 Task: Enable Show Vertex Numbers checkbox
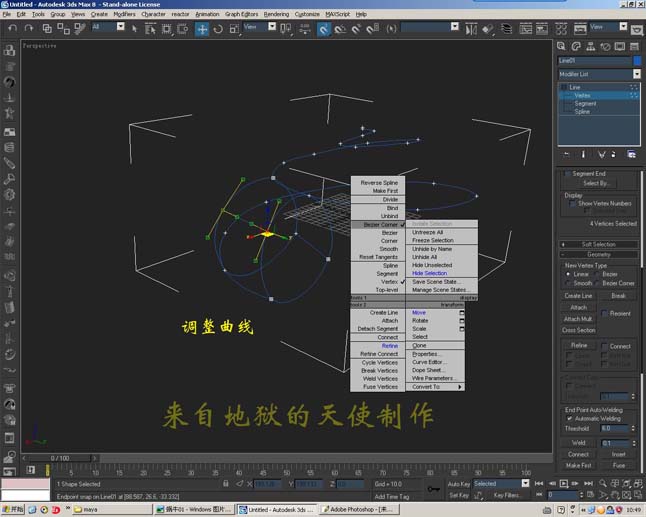(572, 204)
